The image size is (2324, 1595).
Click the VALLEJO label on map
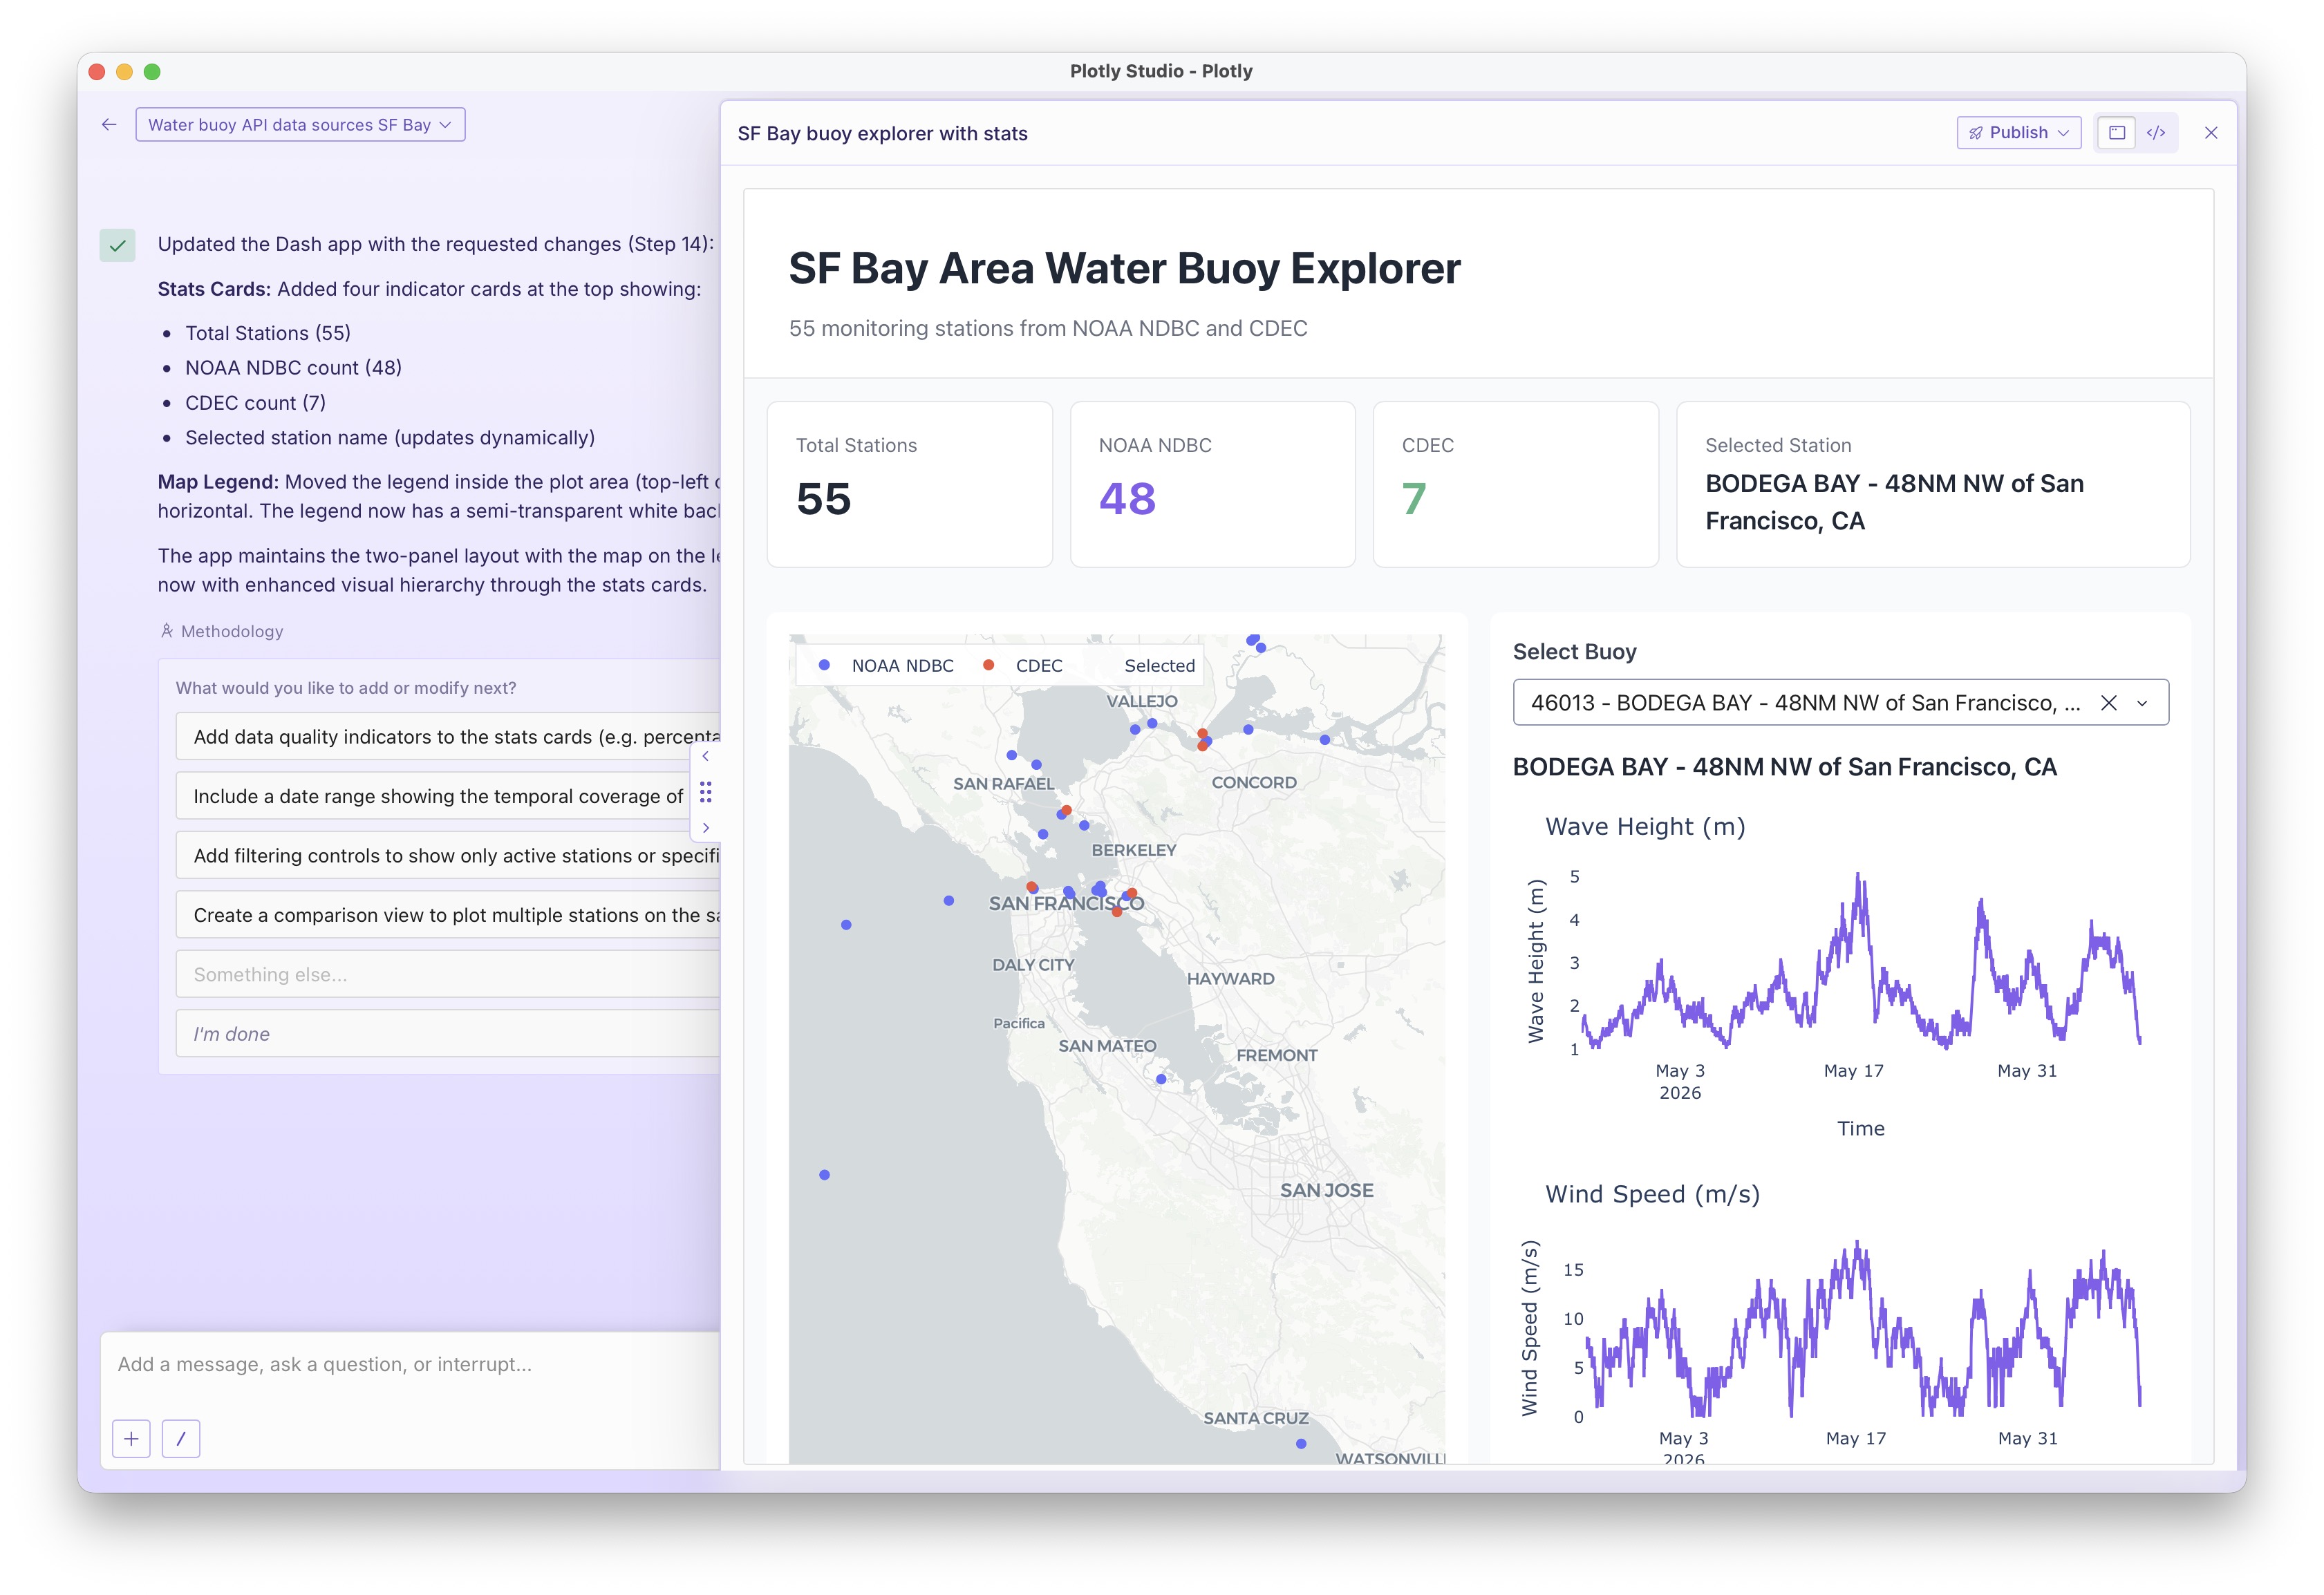coord(1141,702)
